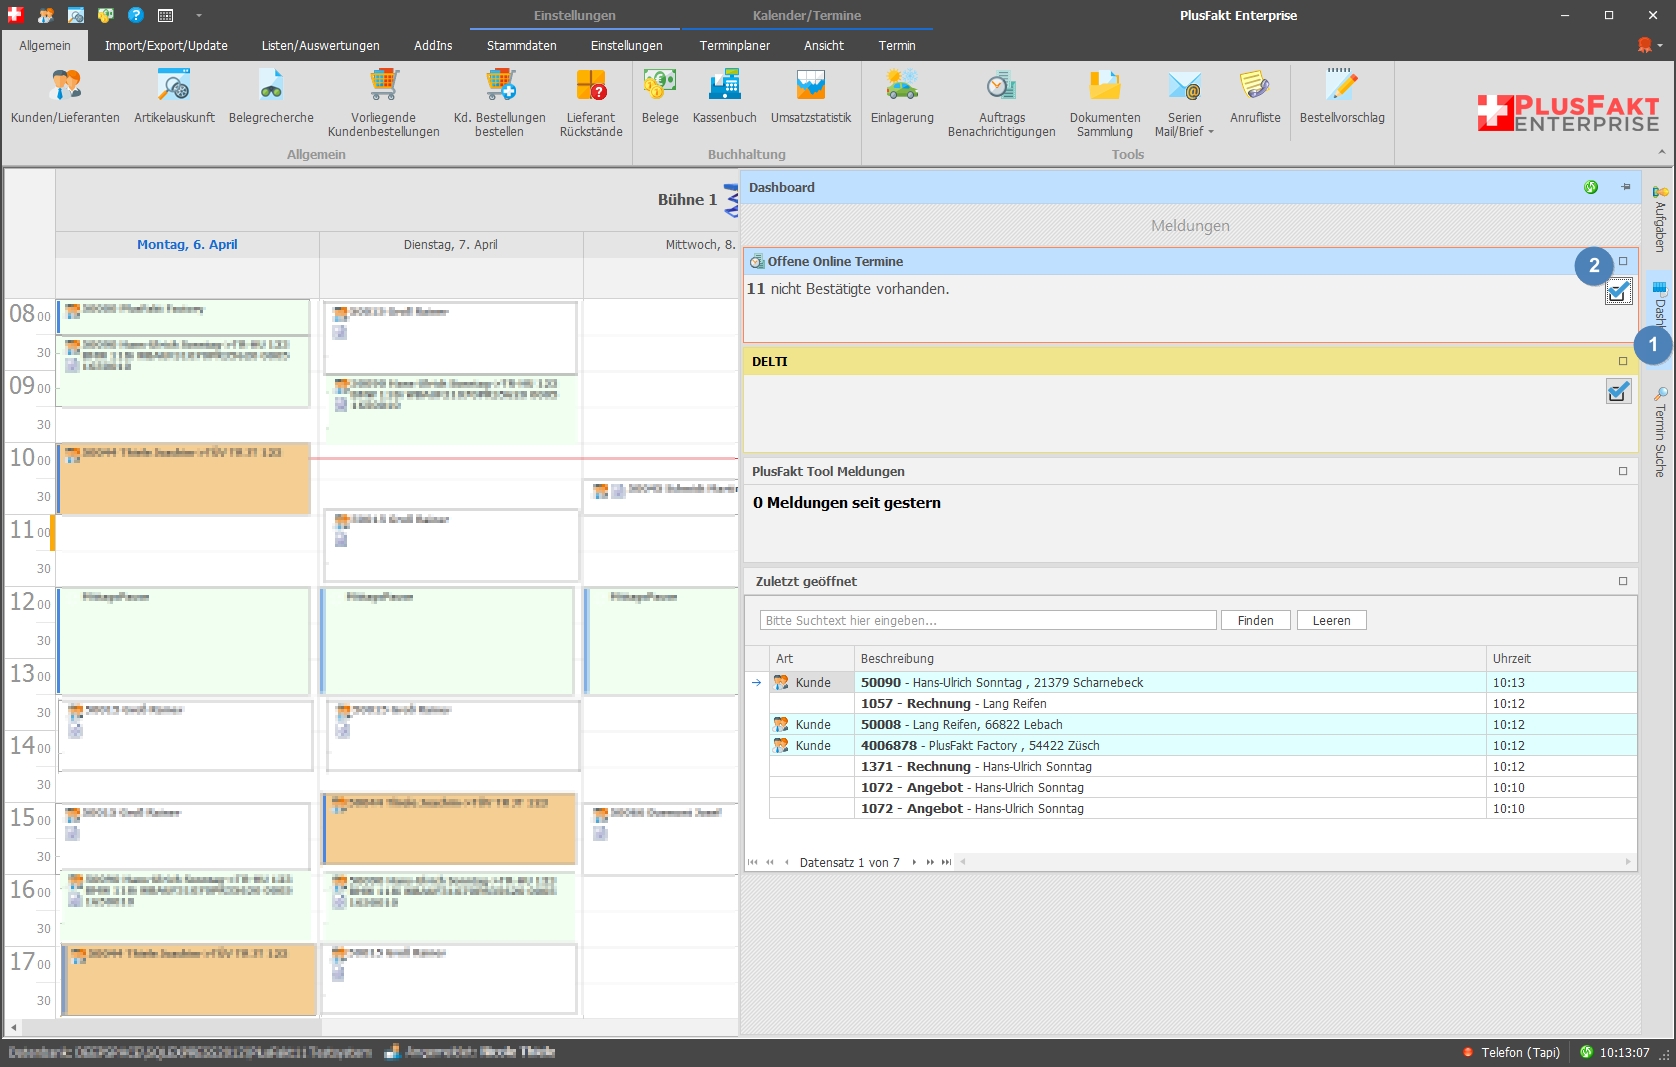Click quick-access calendar icon in title bar
Viewport: 1676px width, 1067px height.
pyautogui.click(x=166, y=15)
